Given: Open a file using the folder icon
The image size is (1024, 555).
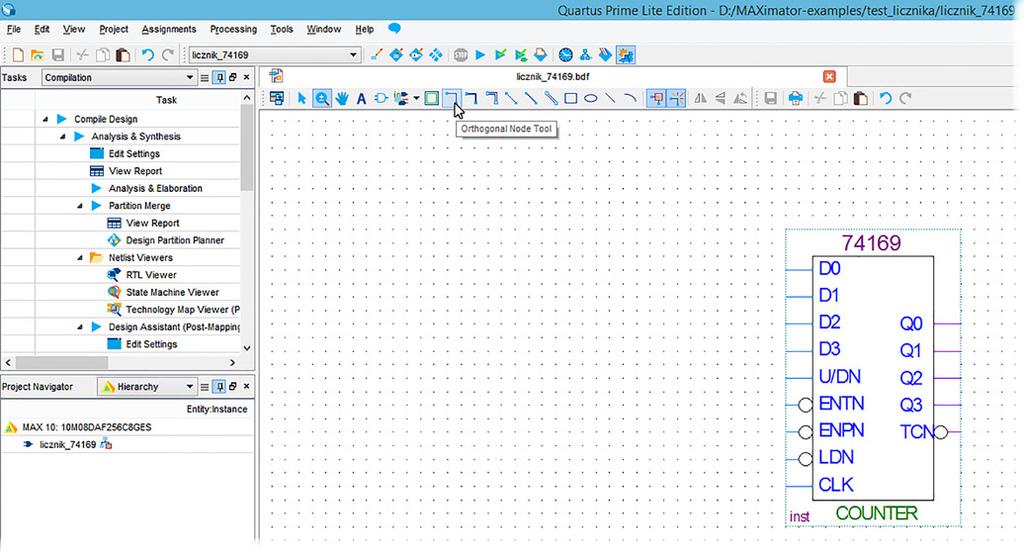Looking at the screenshot, I should tap(37, 55).
